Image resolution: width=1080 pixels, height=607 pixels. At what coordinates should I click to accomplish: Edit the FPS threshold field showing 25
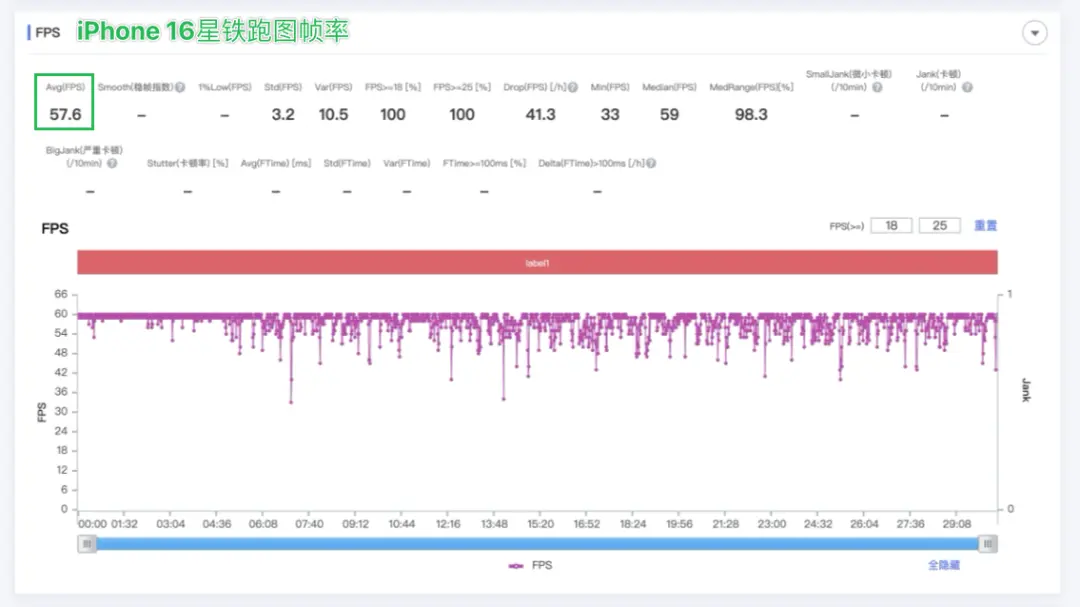(939, 226)
